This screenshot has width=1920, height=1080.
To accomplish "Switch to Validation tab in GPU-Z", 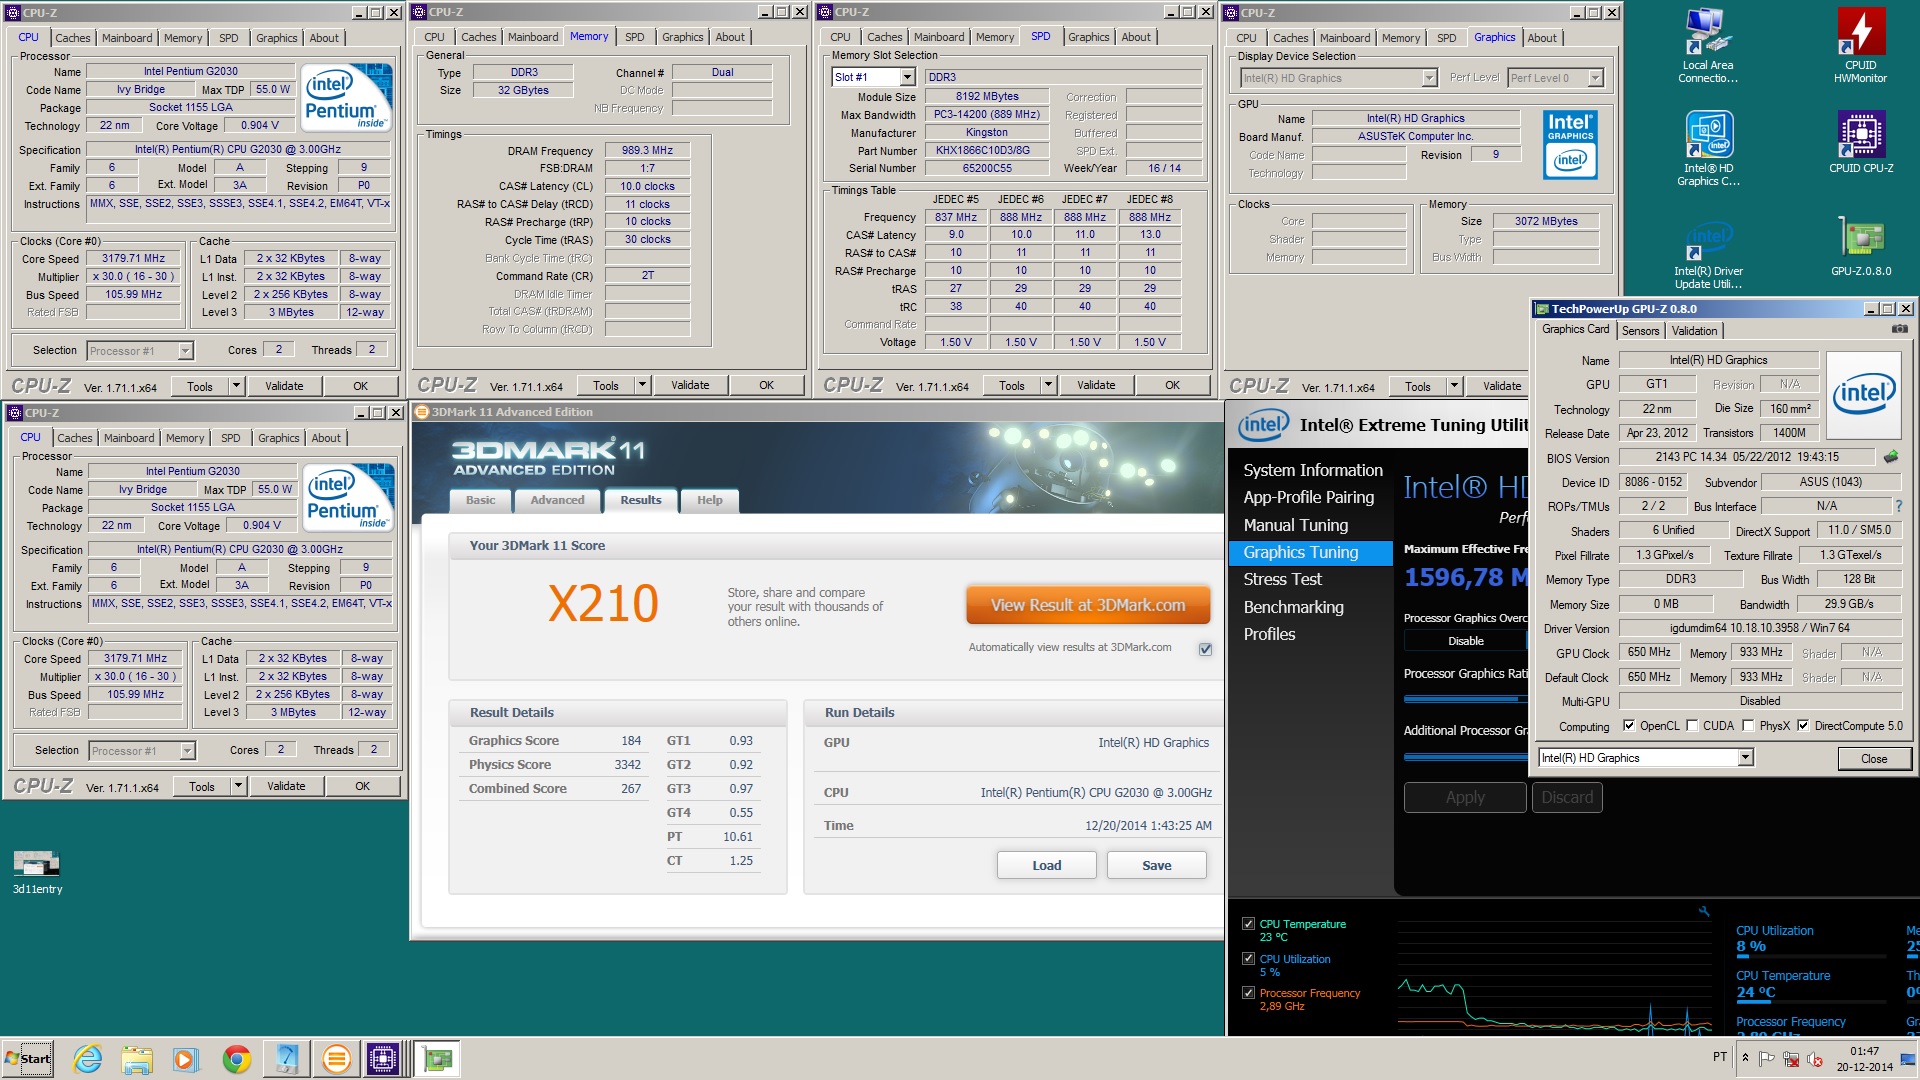I will click(x=1694, y=331).
